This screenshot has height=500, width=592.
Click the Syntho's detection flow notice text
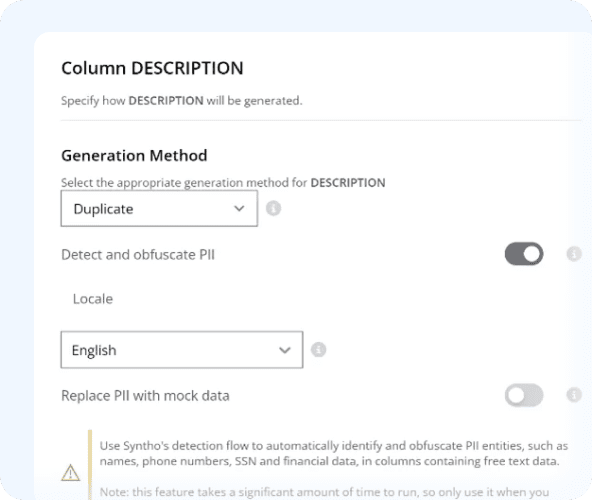[334, 454]
